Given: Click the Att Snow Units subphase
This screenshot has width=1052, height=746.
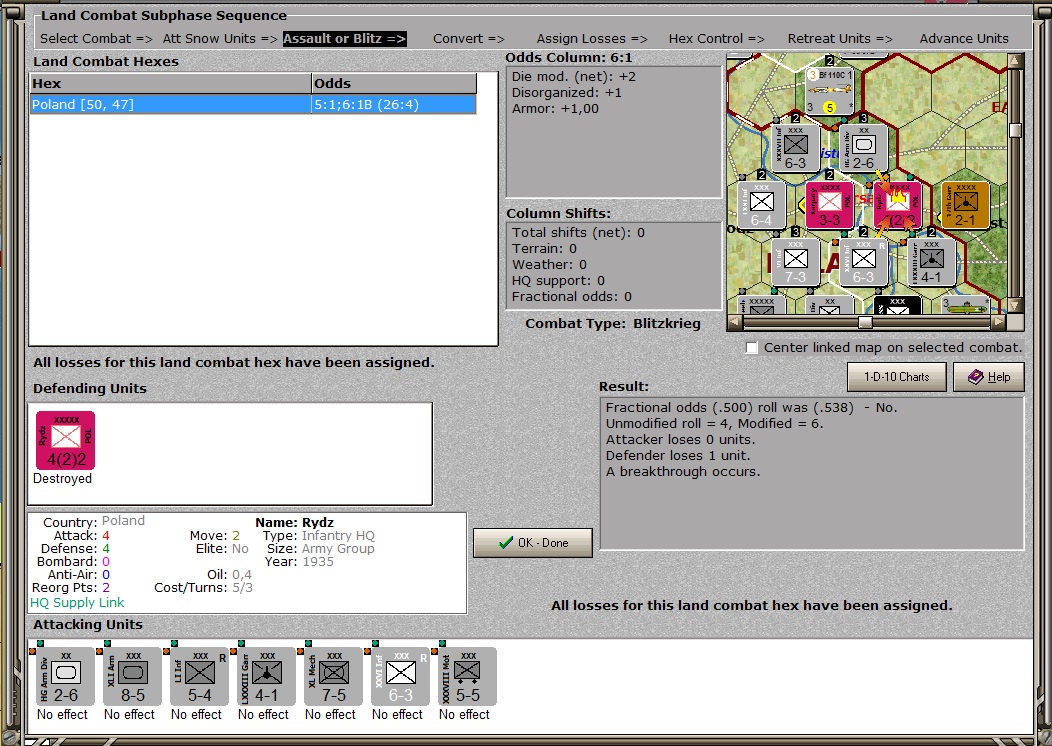Looking at the screenshot, I should [x=220, y=39].
